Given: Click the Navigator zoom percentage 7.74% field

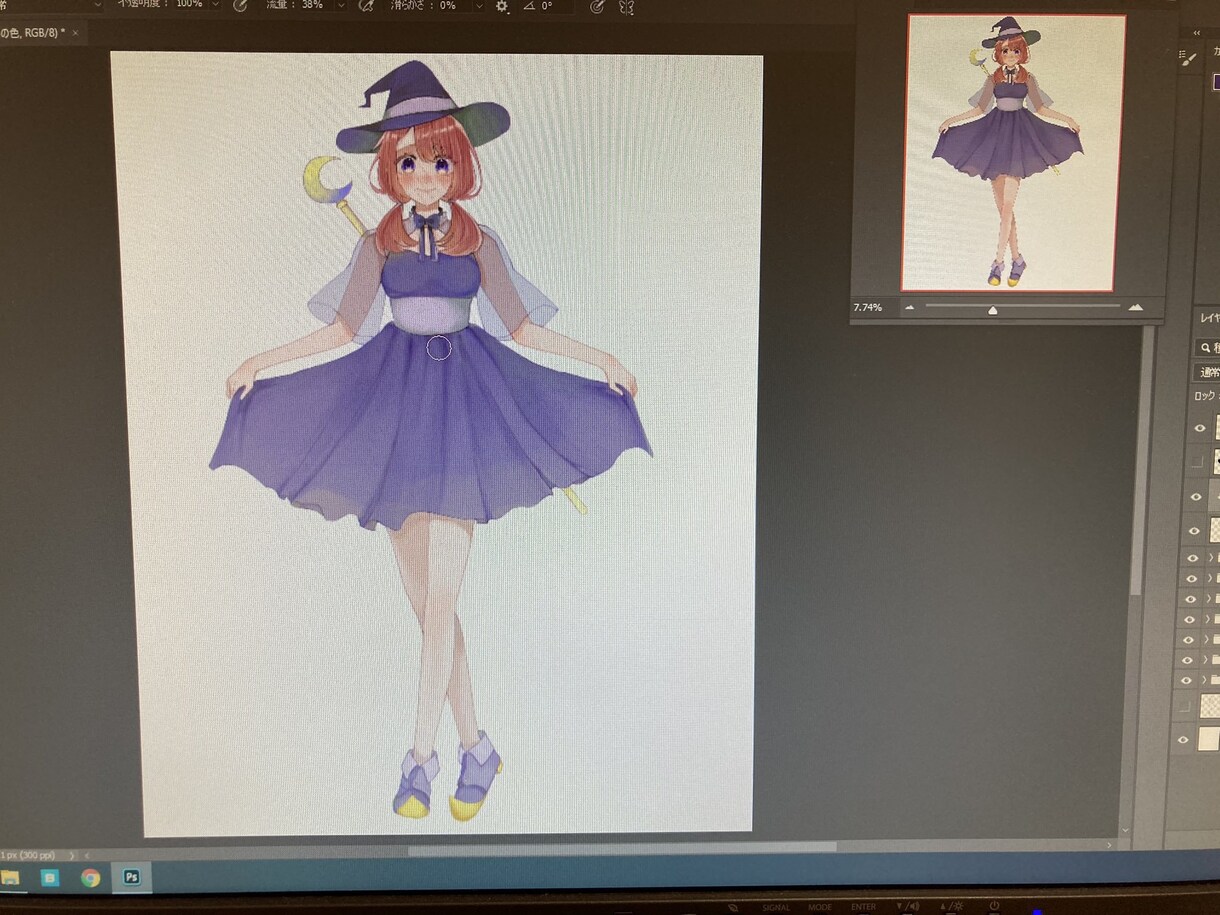Looking at the screenshot, I should point(867,307).
